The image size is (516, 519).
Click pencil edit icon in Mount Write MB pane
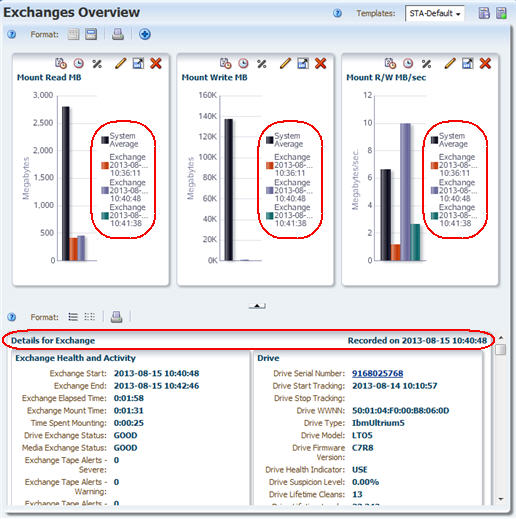[285, 63]
